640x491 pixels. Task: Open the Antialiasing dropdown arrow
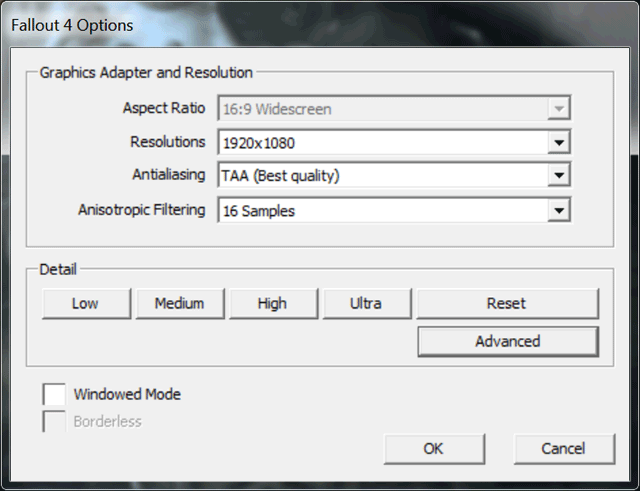(x=559, y=177)
